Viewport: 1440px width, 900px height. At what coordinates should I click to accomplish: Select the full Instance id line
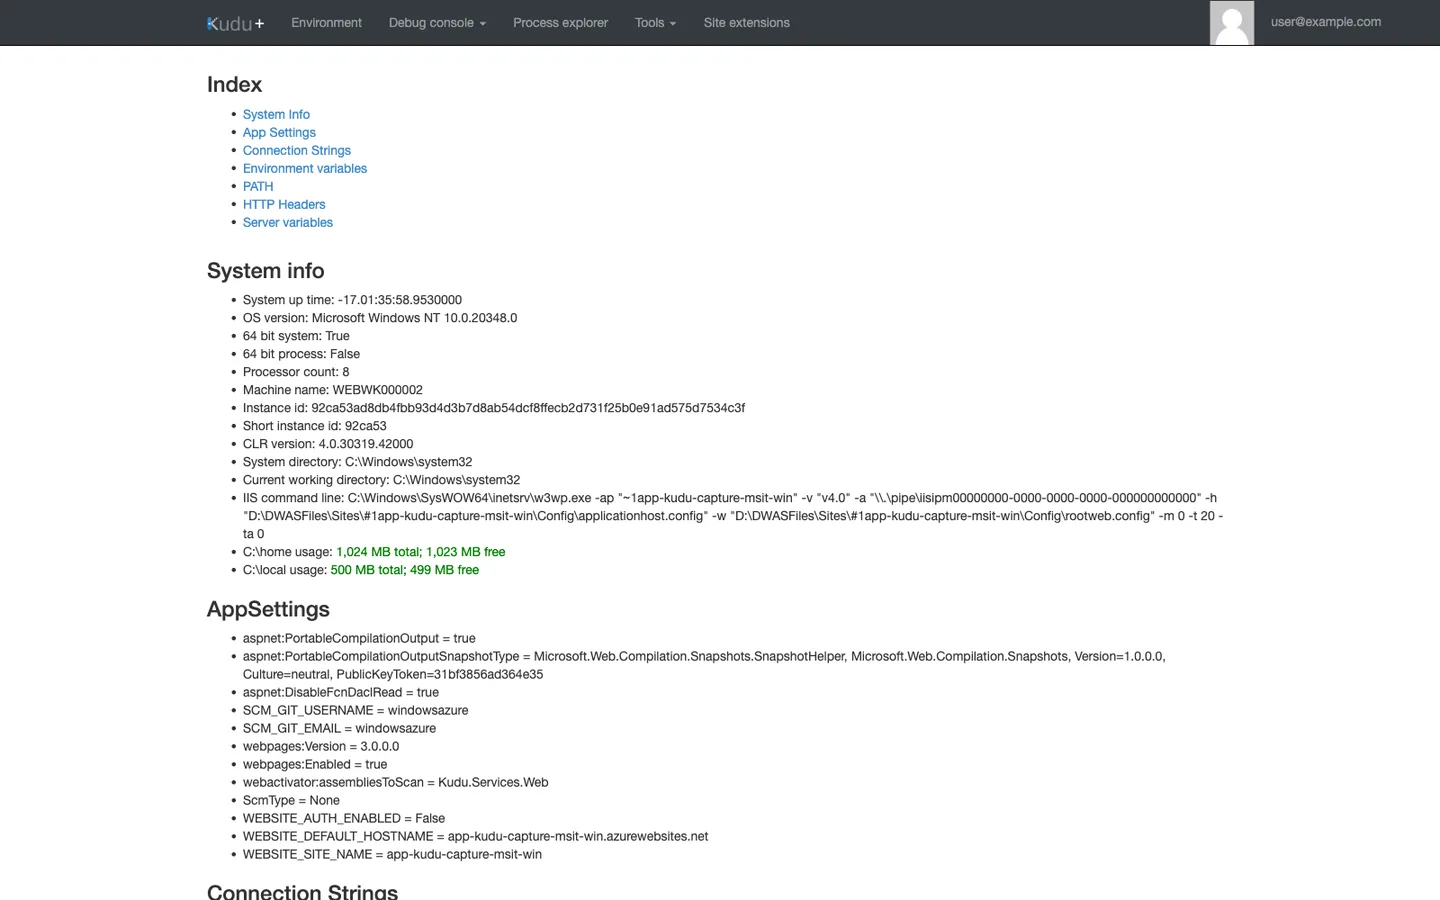click(x=494, y=408)
